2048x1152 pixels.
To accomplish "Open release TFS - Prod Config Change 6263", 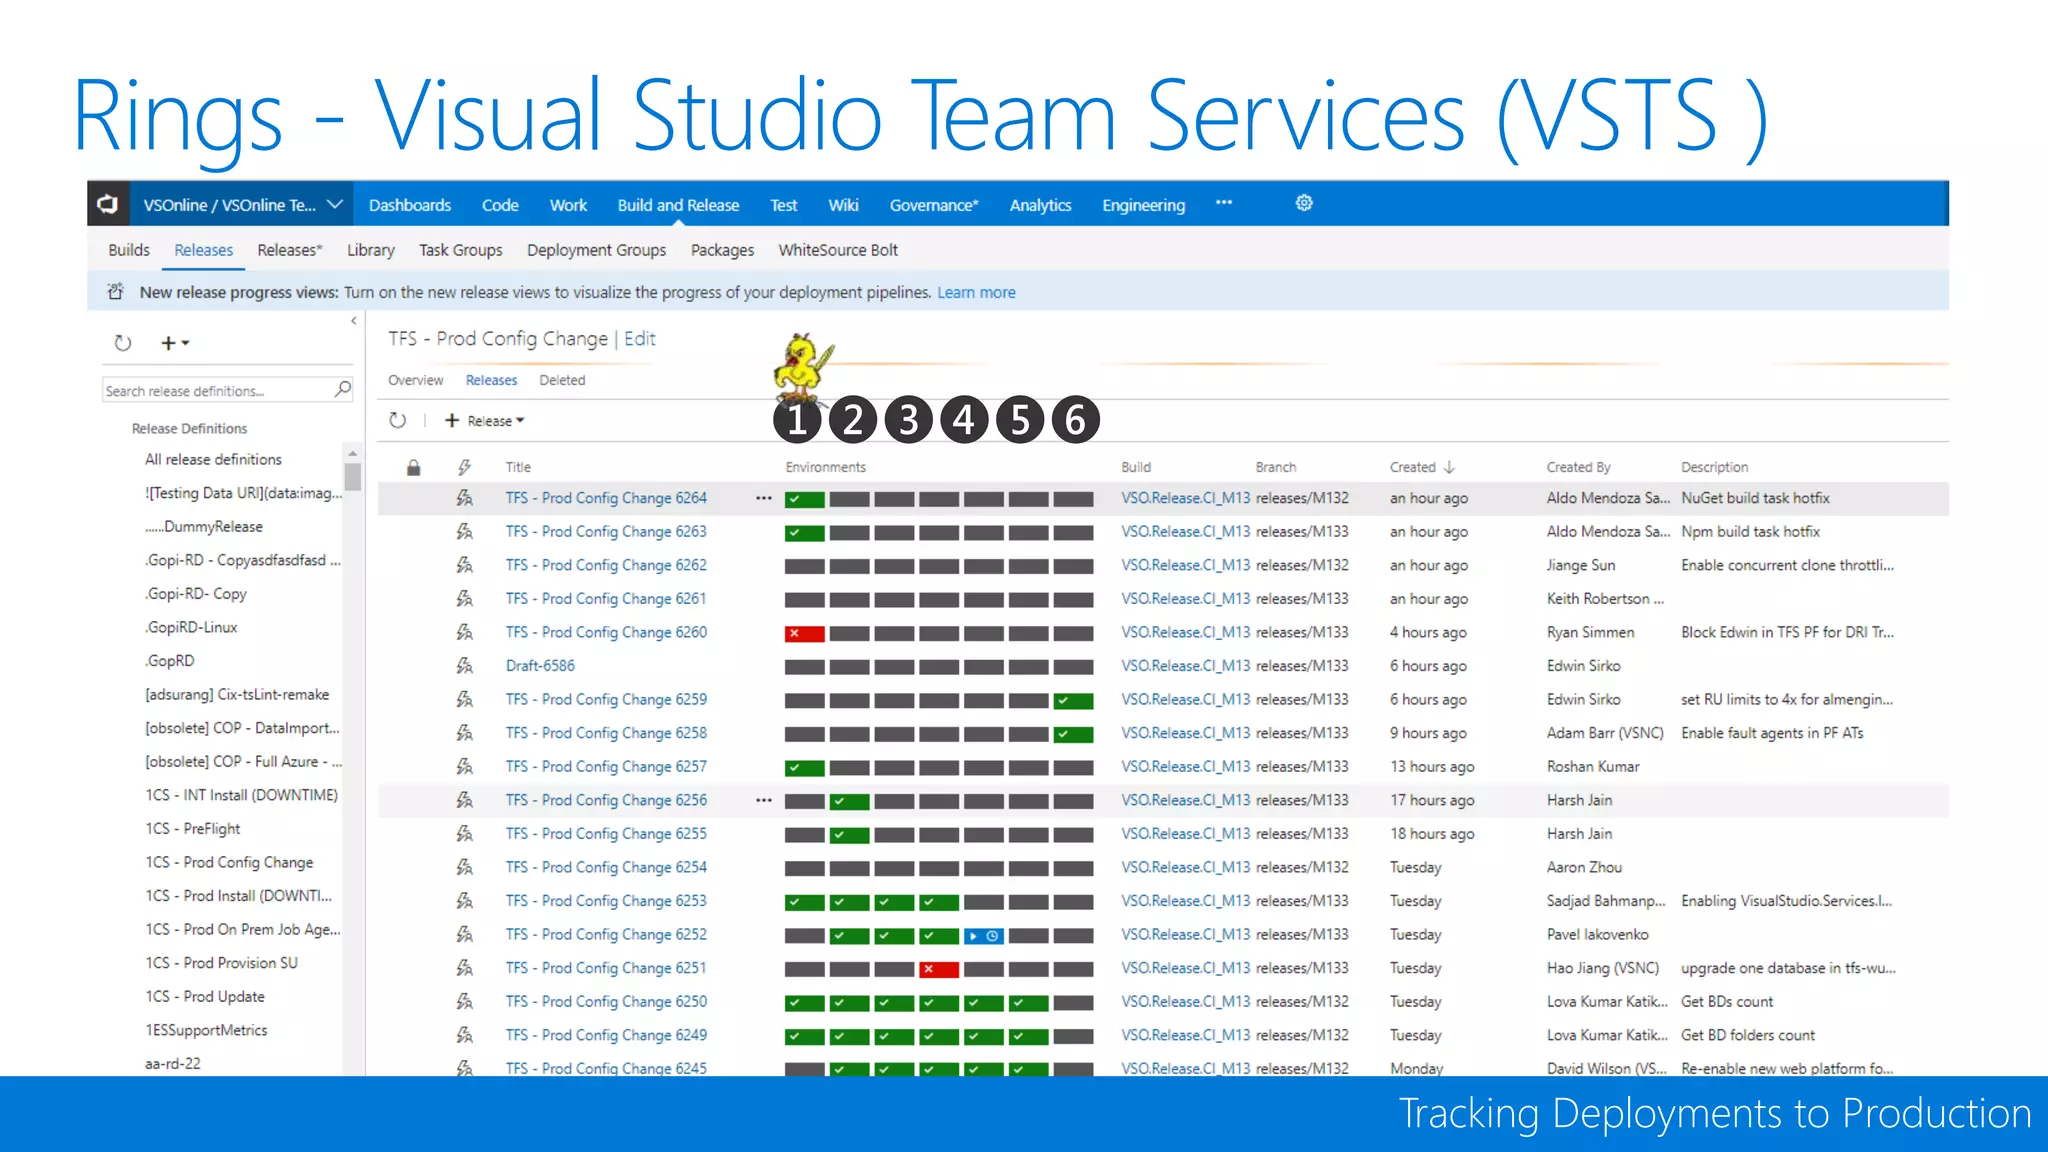I will pos(606,532).
